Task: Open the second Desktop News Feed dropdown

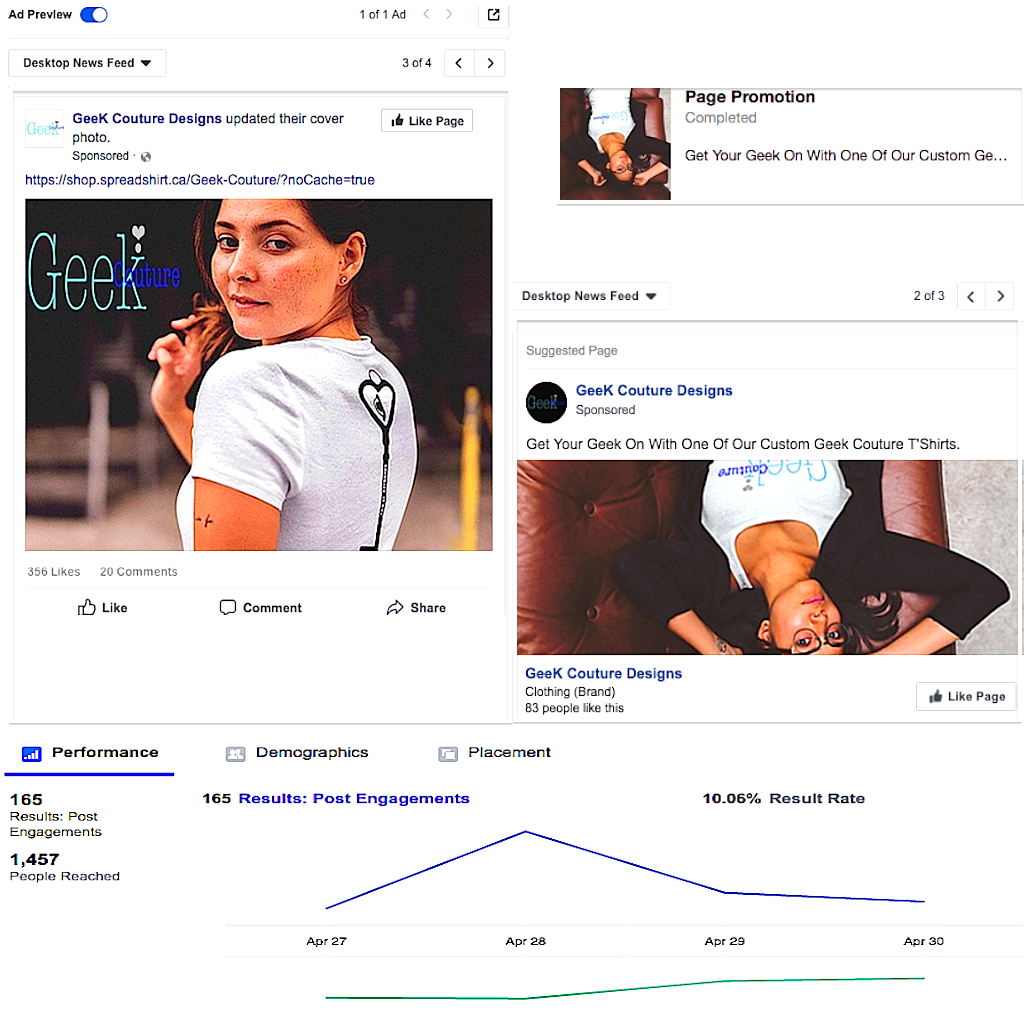Action: coord(590,296)
